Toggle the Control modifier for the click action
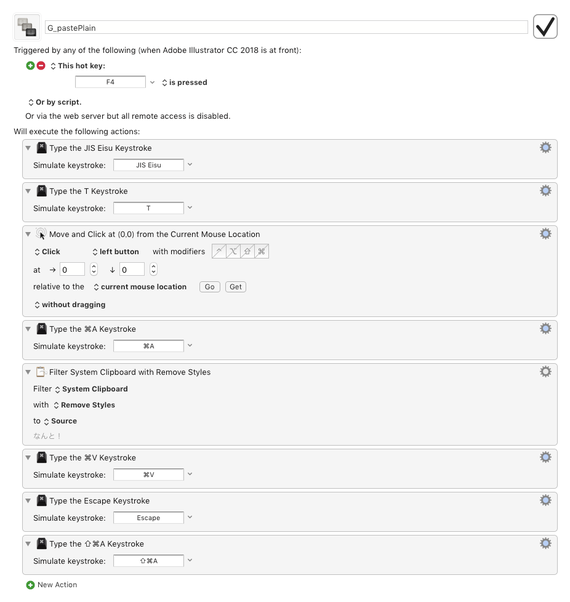570x602 pixels. pos(219,251)
